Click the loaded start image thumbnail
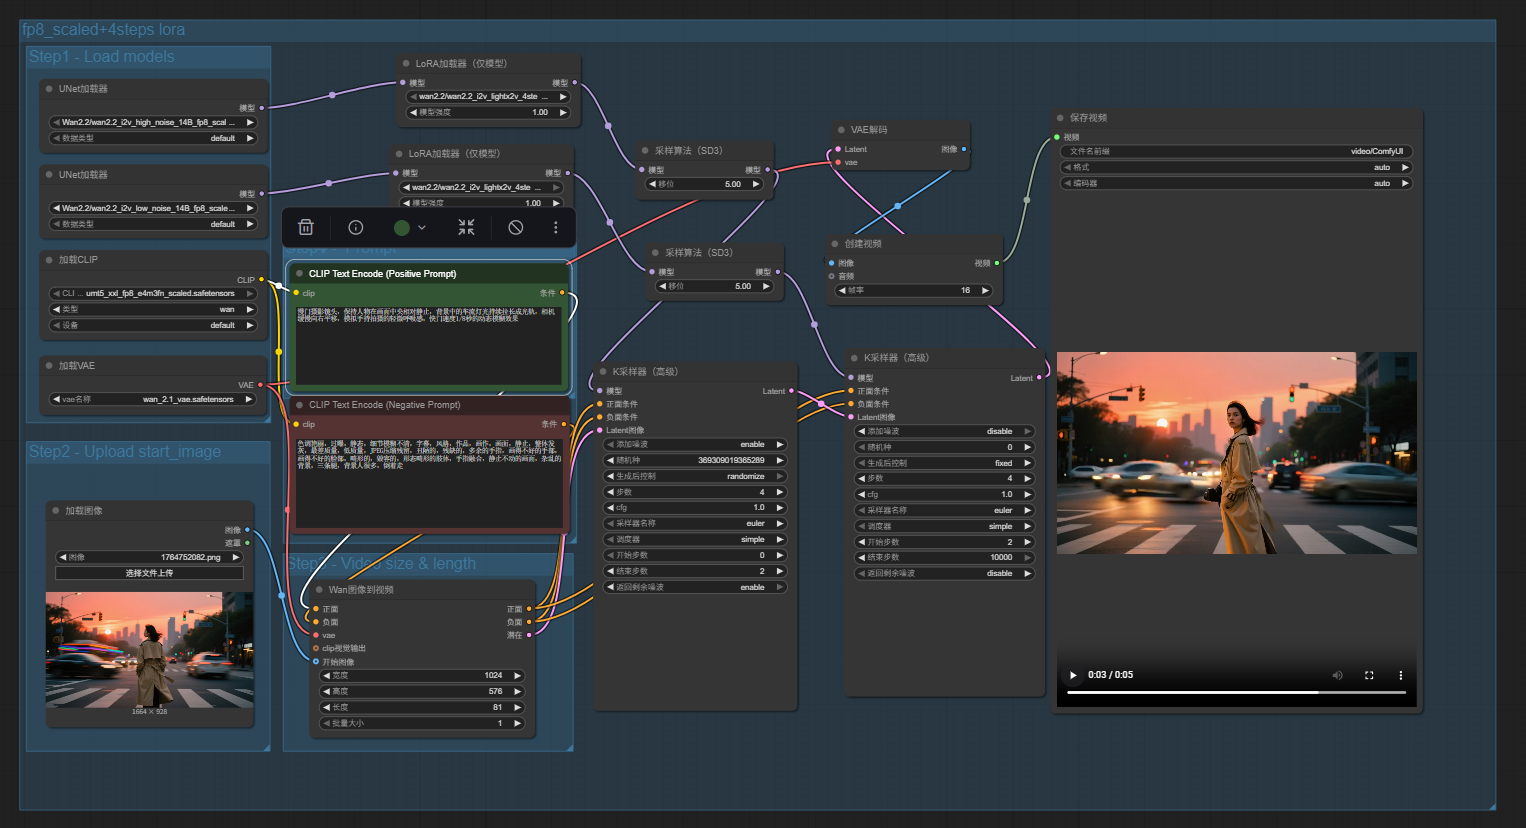This screenshot has height=828, width=1526. pyautogui.click(x=150, y=650)
